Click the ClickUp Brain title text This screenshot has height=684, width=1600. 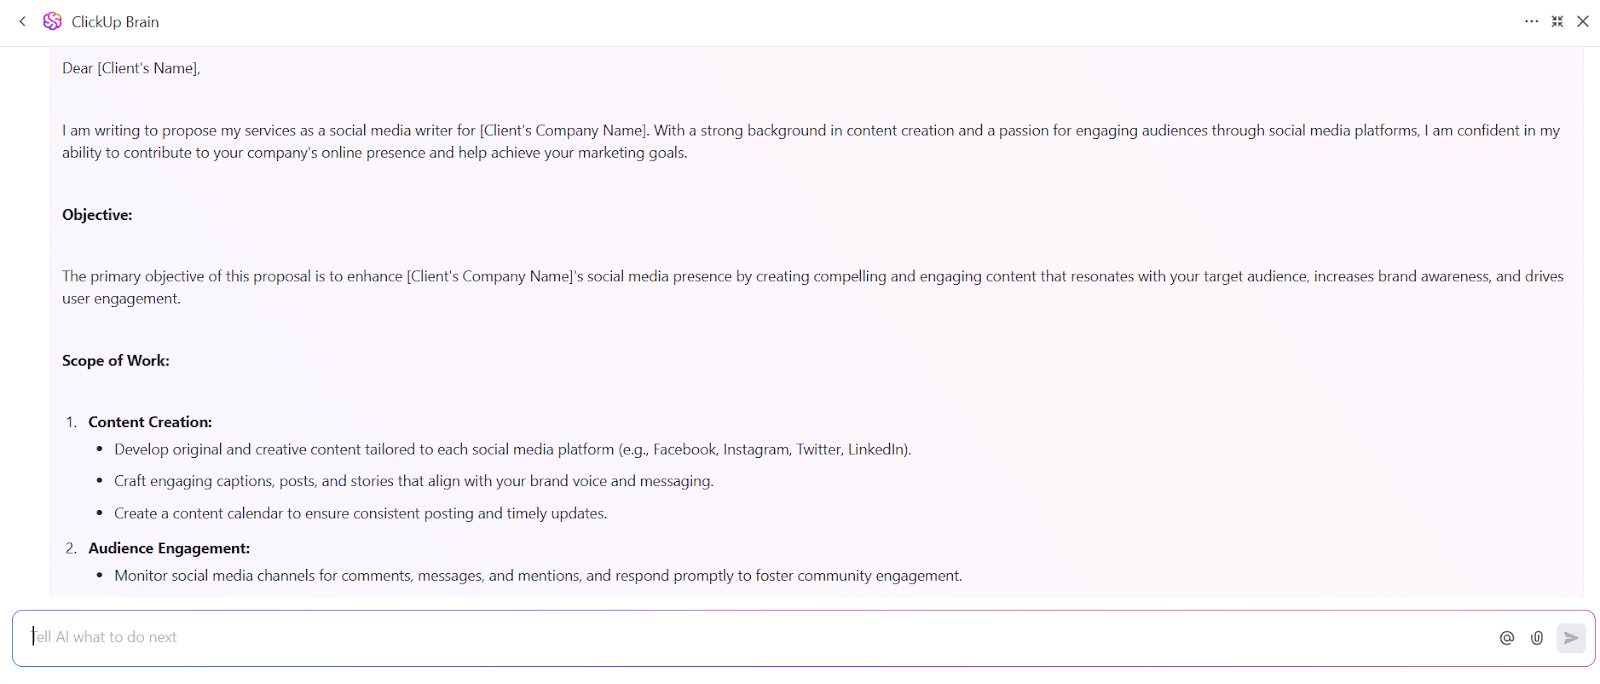(x=115, y=22)
